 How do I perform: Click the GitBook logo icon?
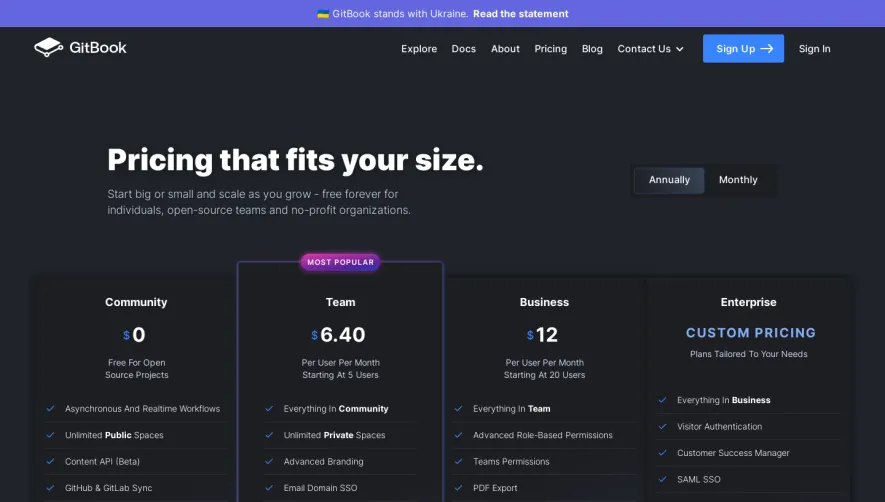[49, 47]
